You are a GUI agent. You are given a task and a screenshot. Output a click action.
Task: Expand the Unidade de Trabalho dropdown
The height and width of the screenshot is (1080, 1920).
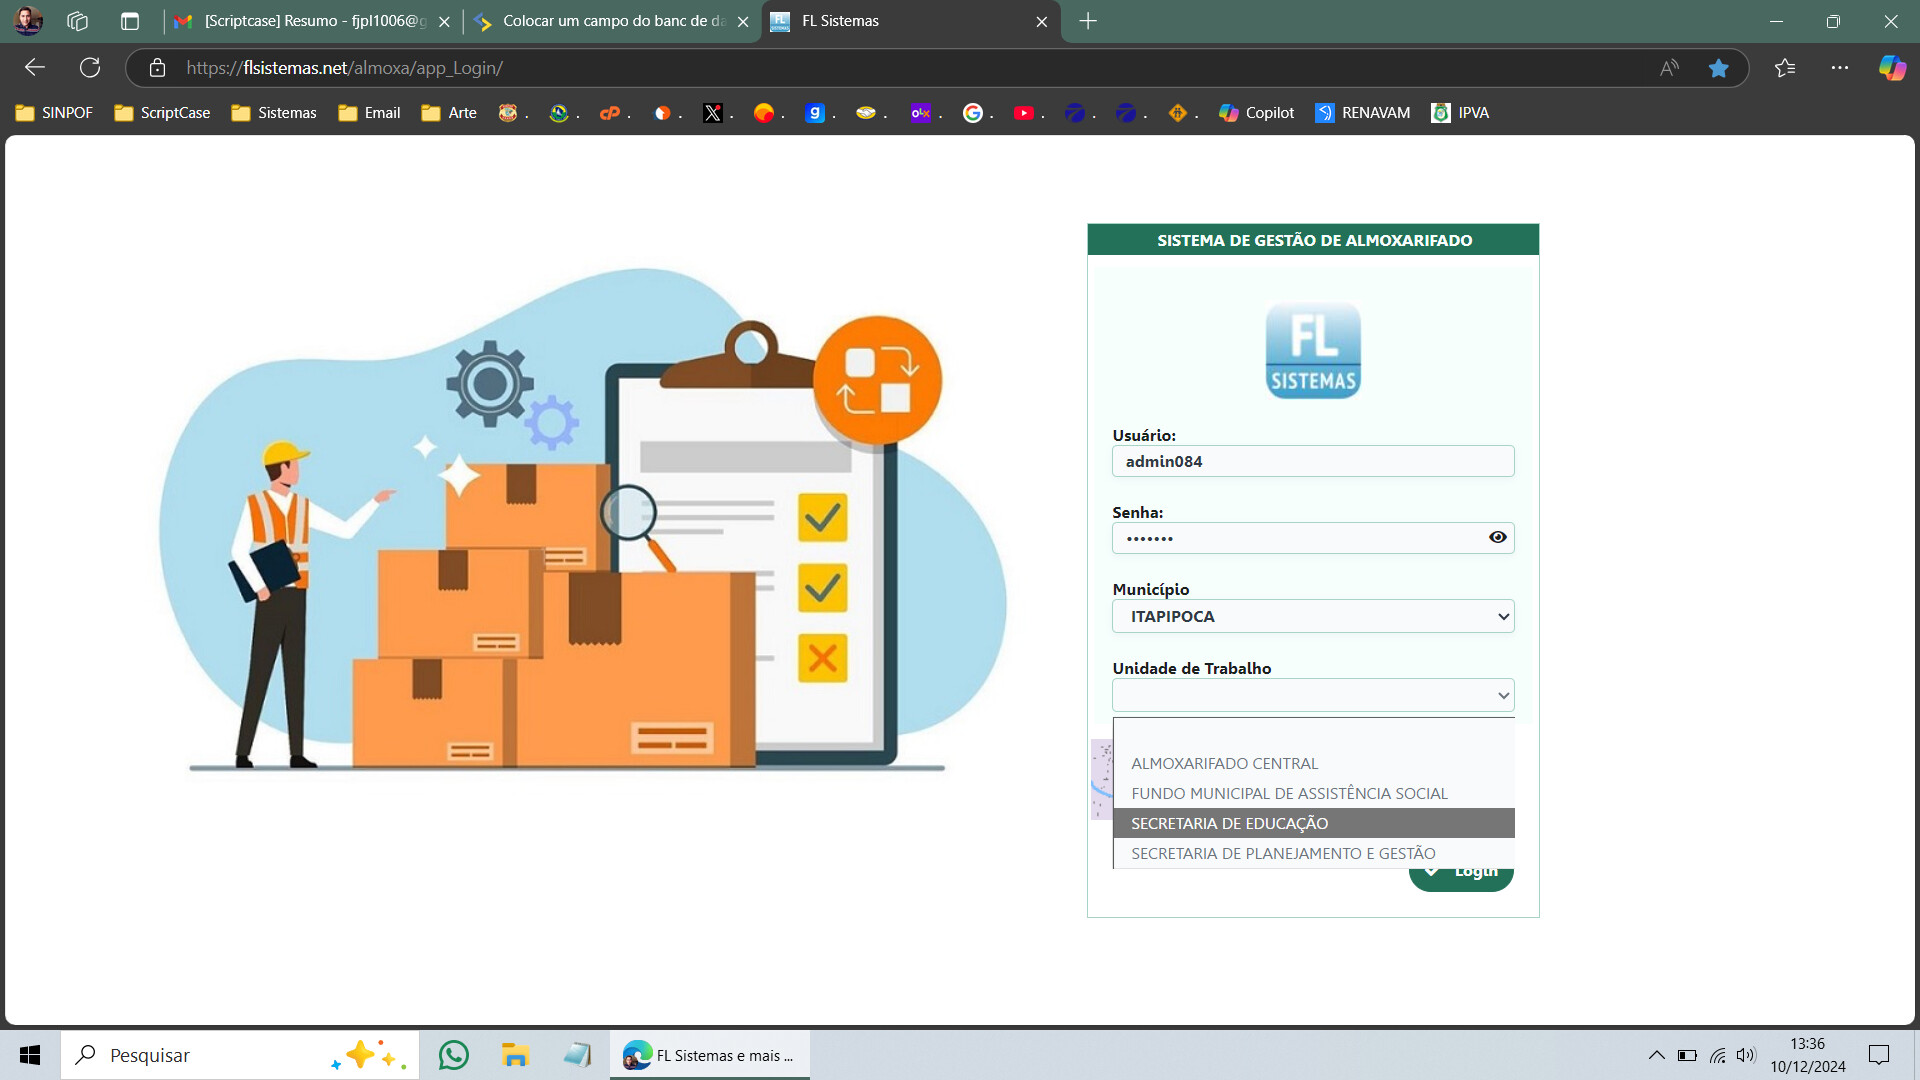click(x=1312, y=695)
